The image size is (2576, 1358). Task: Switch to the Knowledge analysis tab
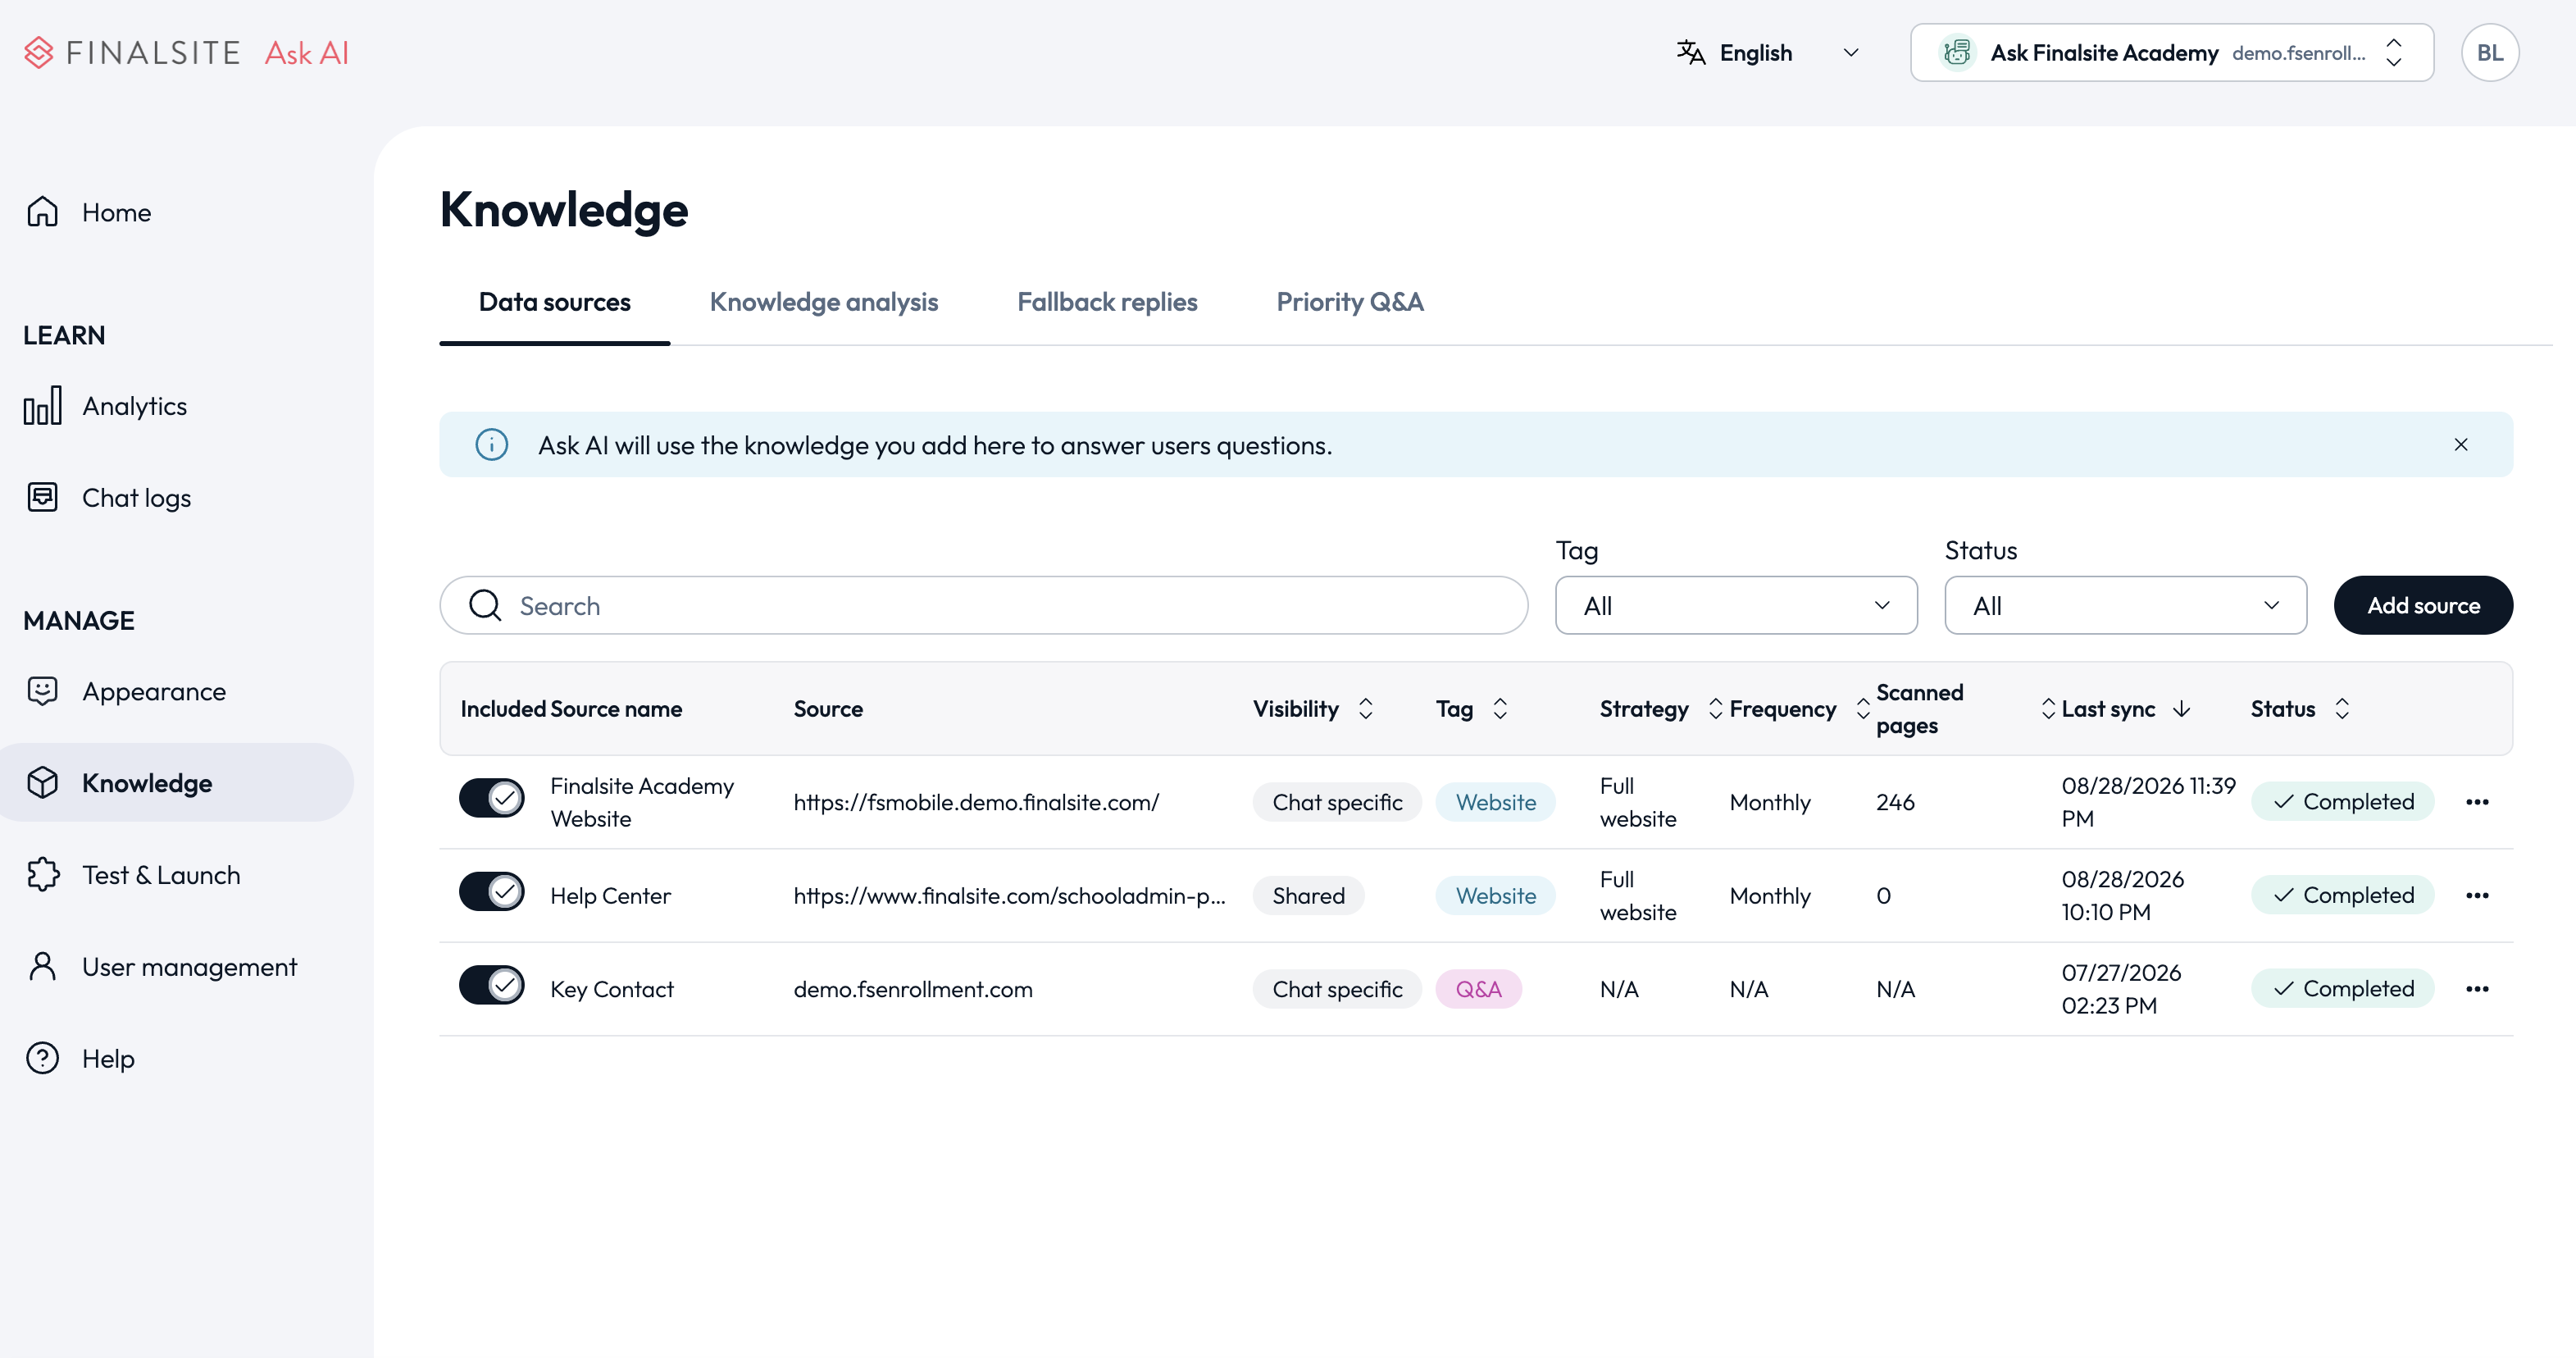(x=824, y=302)
